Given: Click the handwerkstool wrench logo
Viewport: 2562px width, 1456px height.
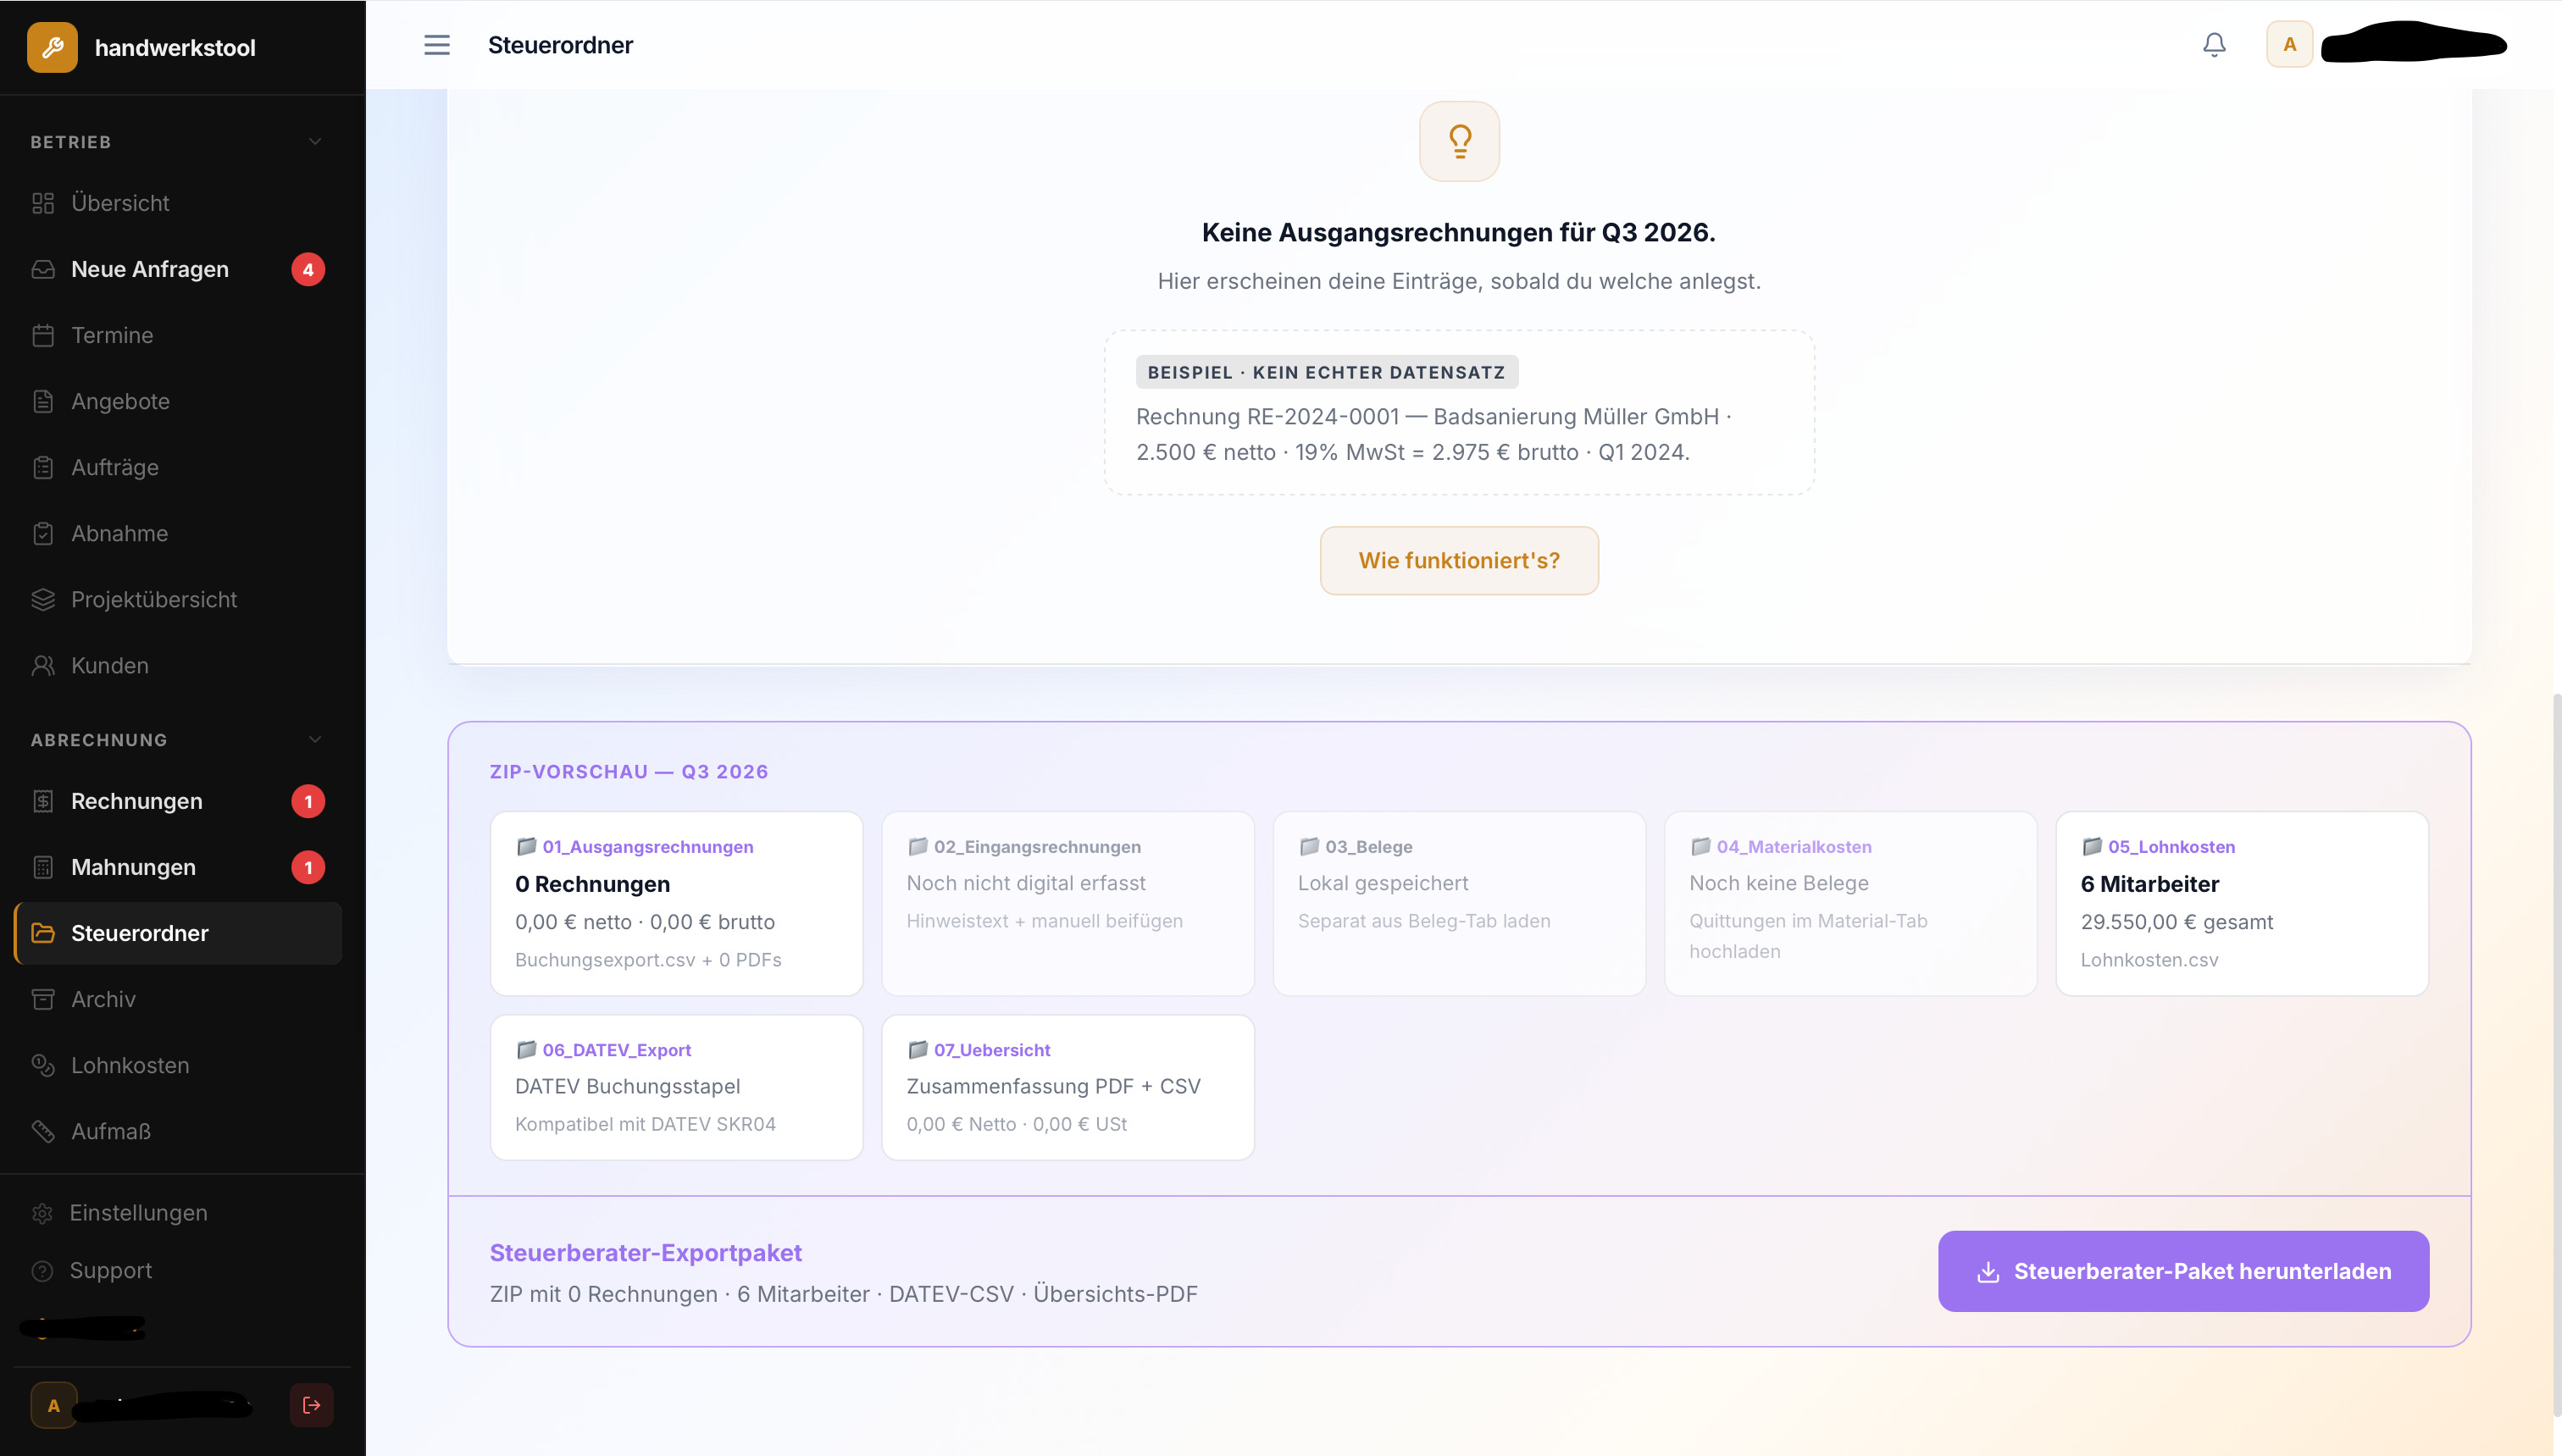Looking at the screenshot, I should click(52, 47).
